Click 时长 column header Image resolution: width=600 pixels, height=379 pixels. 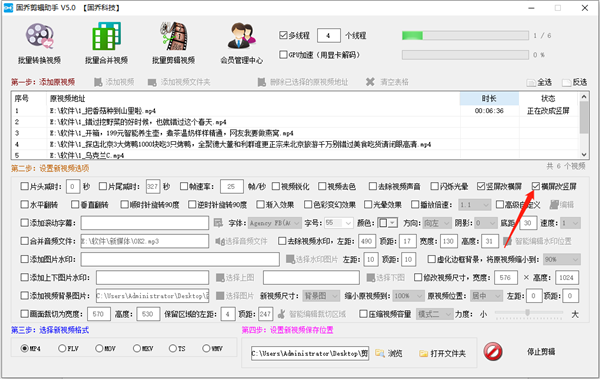click(x=489, y=99)
